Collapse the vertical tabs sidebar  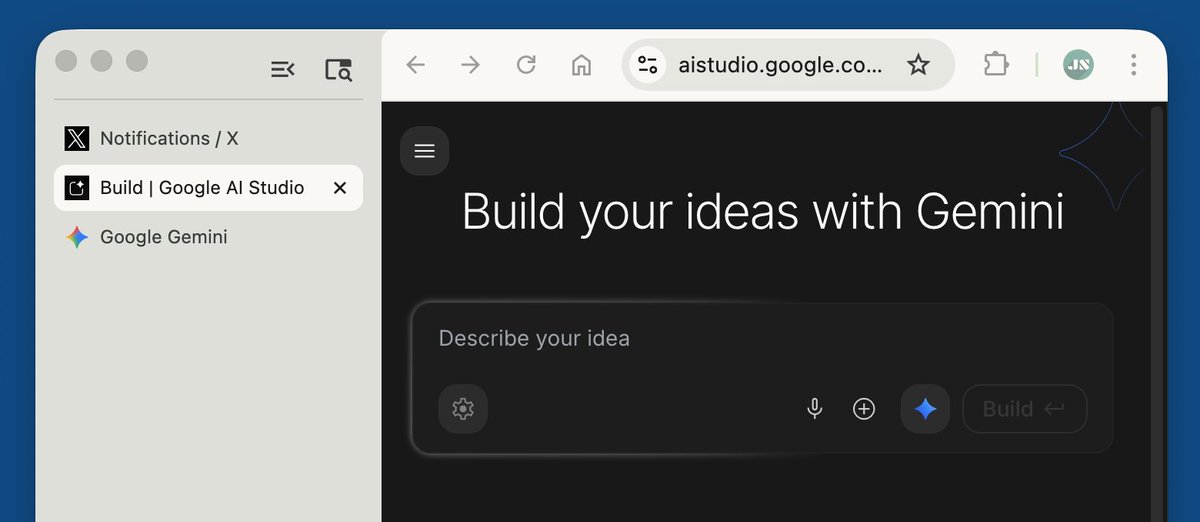tap(283, 69)
